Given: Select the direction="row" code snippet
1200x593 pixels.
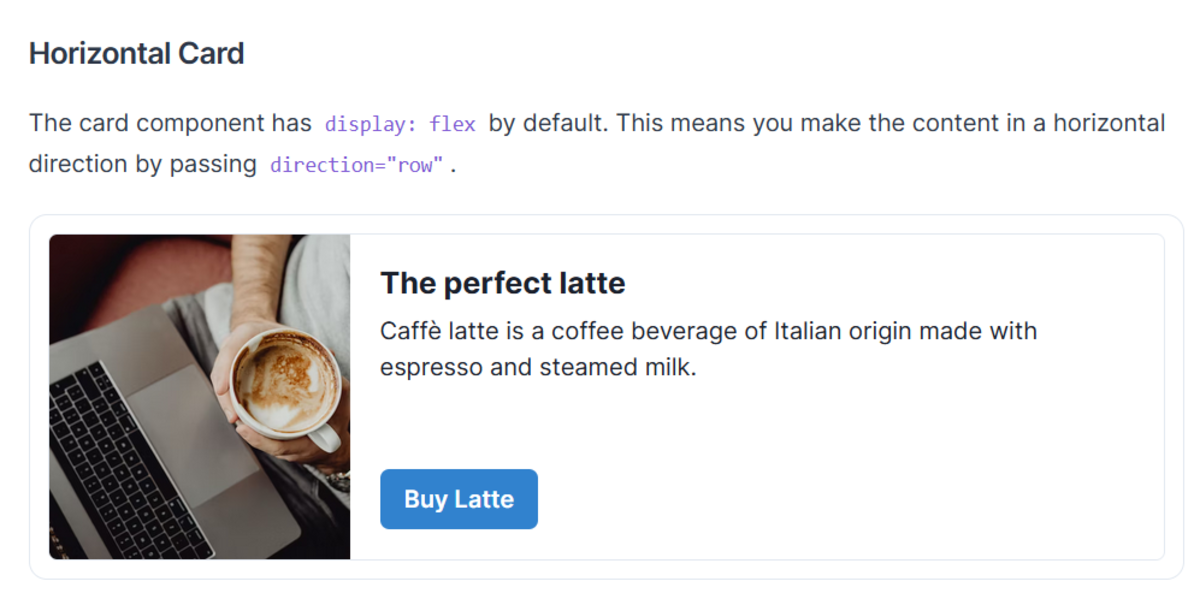Looking at the screenshot, I should click(x=356, y=166).
